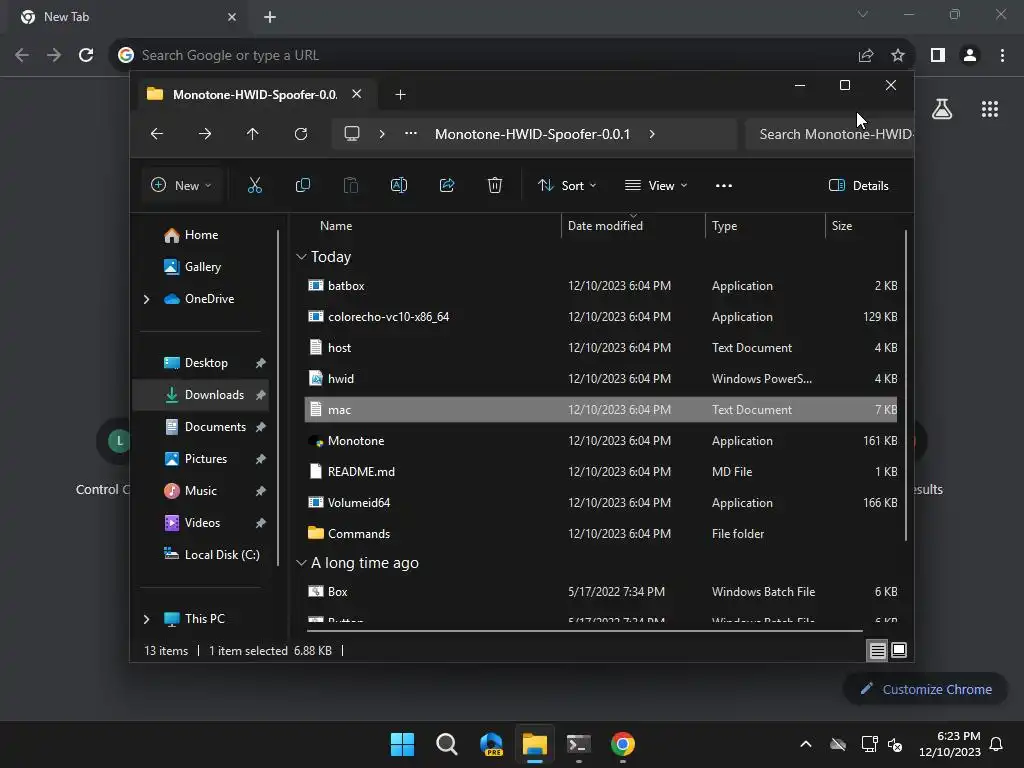
Task: Go back in File Explorer
Action: (157, 134)
